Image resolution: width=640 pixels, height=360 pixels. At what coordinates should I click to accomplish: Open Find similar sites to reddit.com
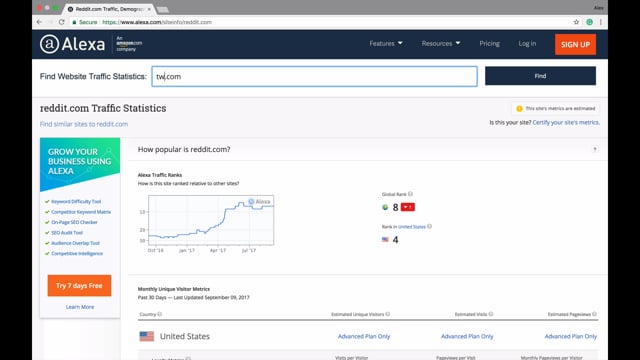pos(84,124)
